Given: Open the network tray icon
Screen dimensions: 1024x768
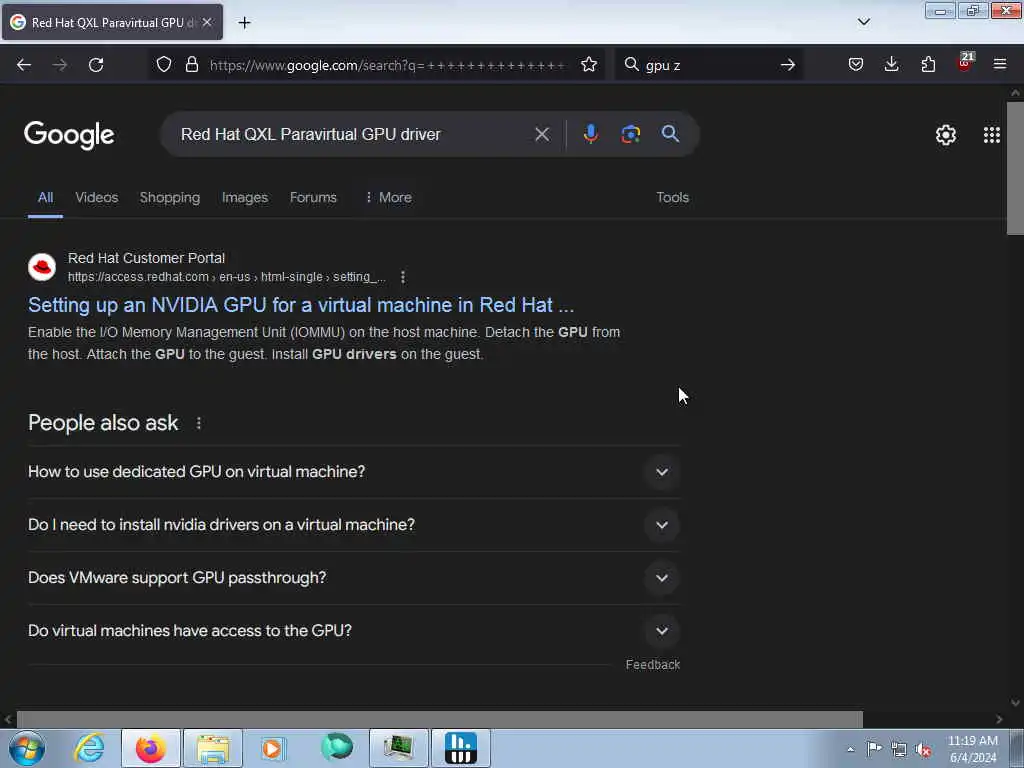Looking at the screenshot, I should click(x=899, y=749).
